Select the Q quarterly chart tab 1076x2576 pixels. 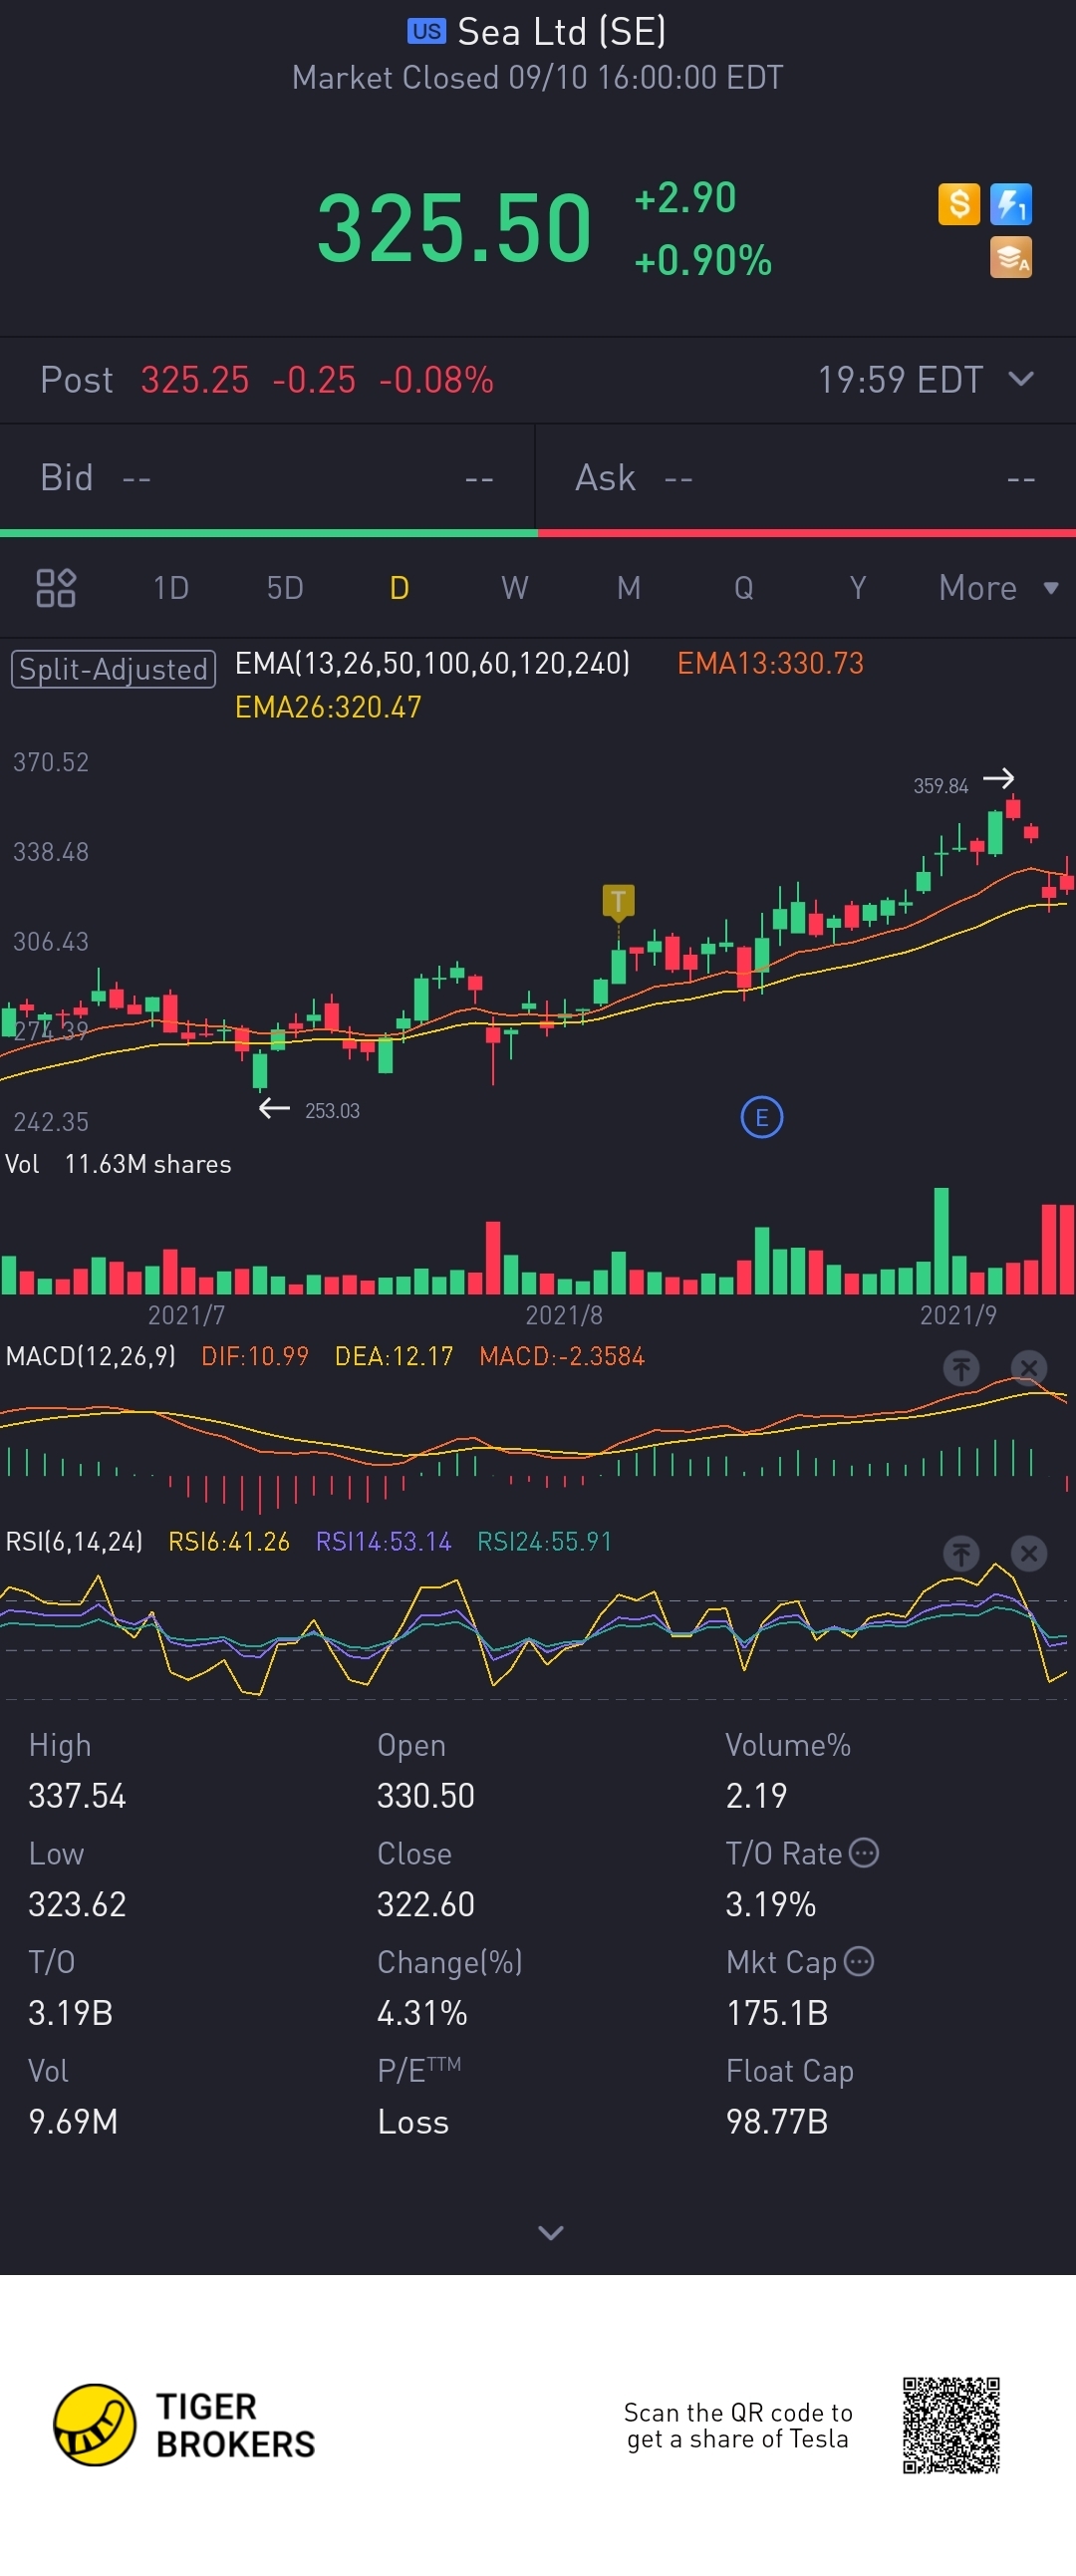(x=743, y=588)
